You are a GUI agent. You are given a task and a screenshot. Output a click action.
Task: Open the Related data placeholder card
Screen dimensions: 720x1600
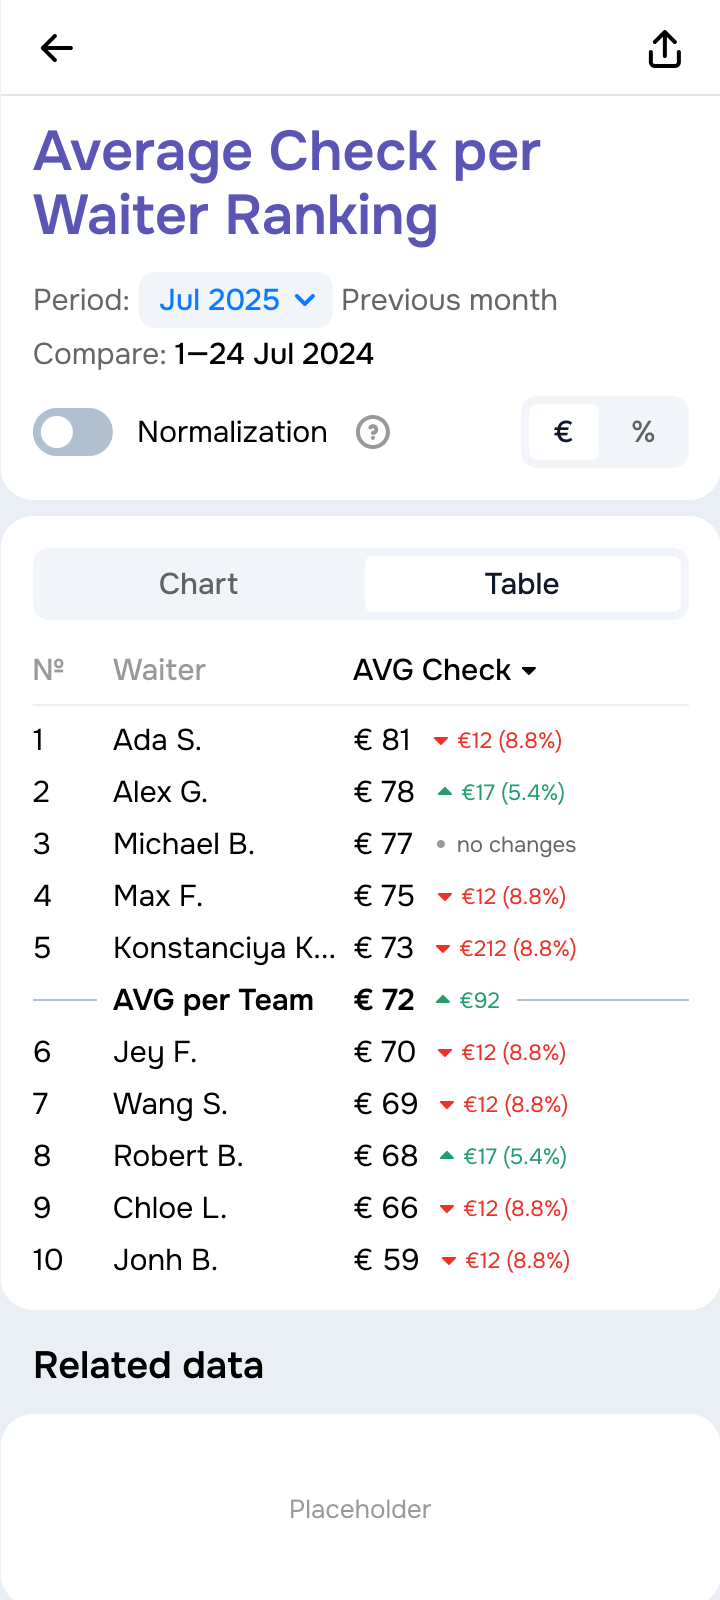click(x=360, y=1508)
